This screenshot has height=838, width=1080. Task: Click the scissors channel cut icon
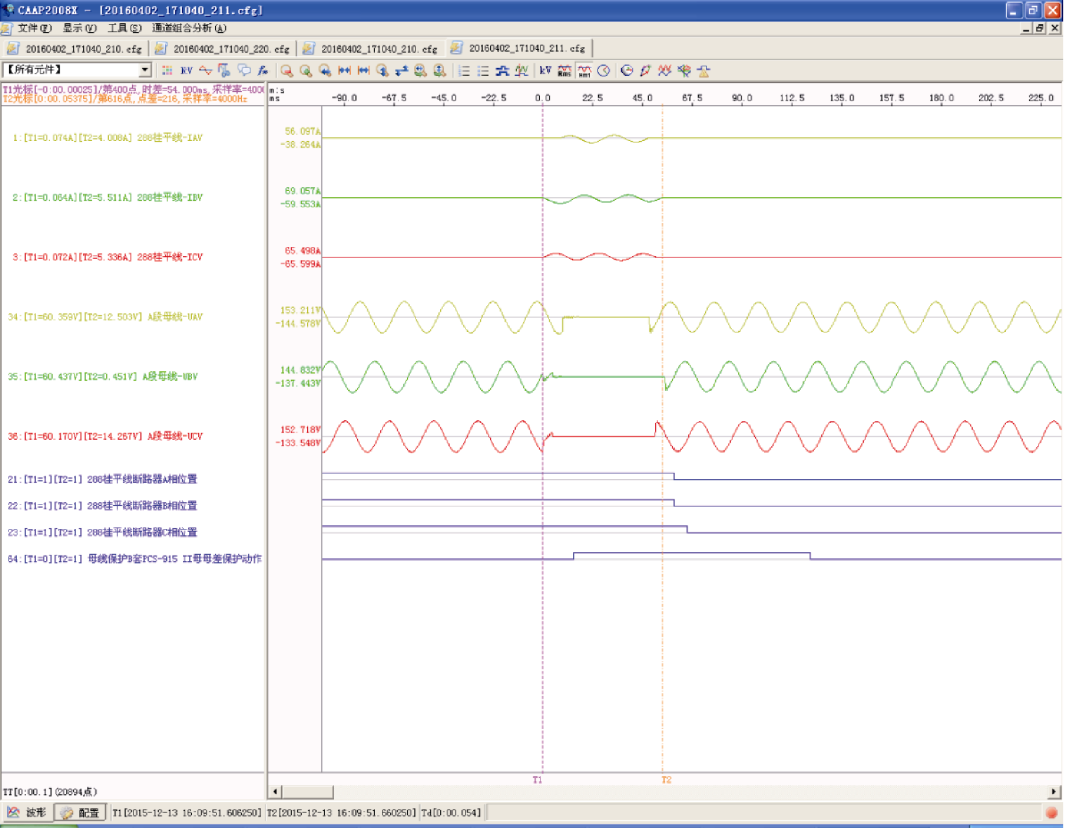[225, 71]
